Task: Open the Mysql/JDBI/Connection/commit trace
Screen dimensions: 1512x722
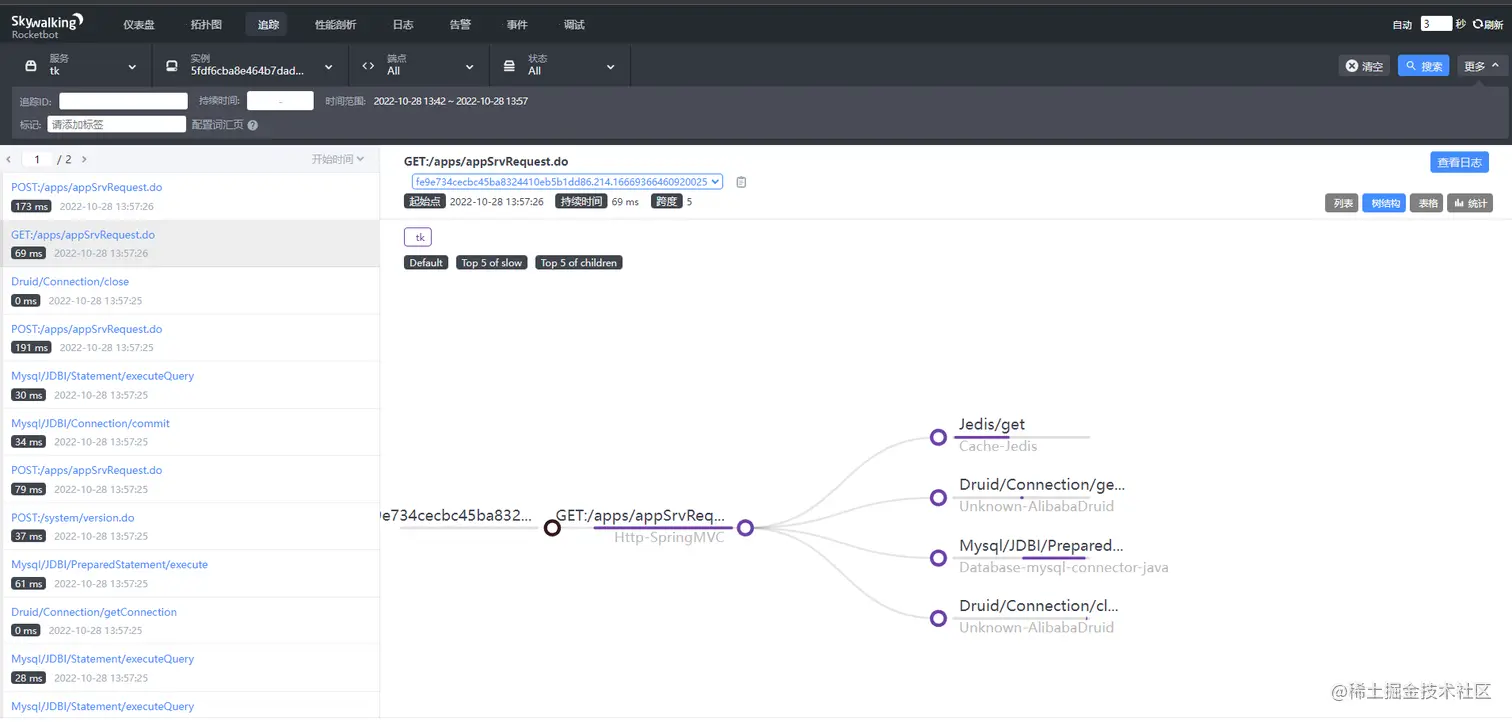Action: pos(190,432)
